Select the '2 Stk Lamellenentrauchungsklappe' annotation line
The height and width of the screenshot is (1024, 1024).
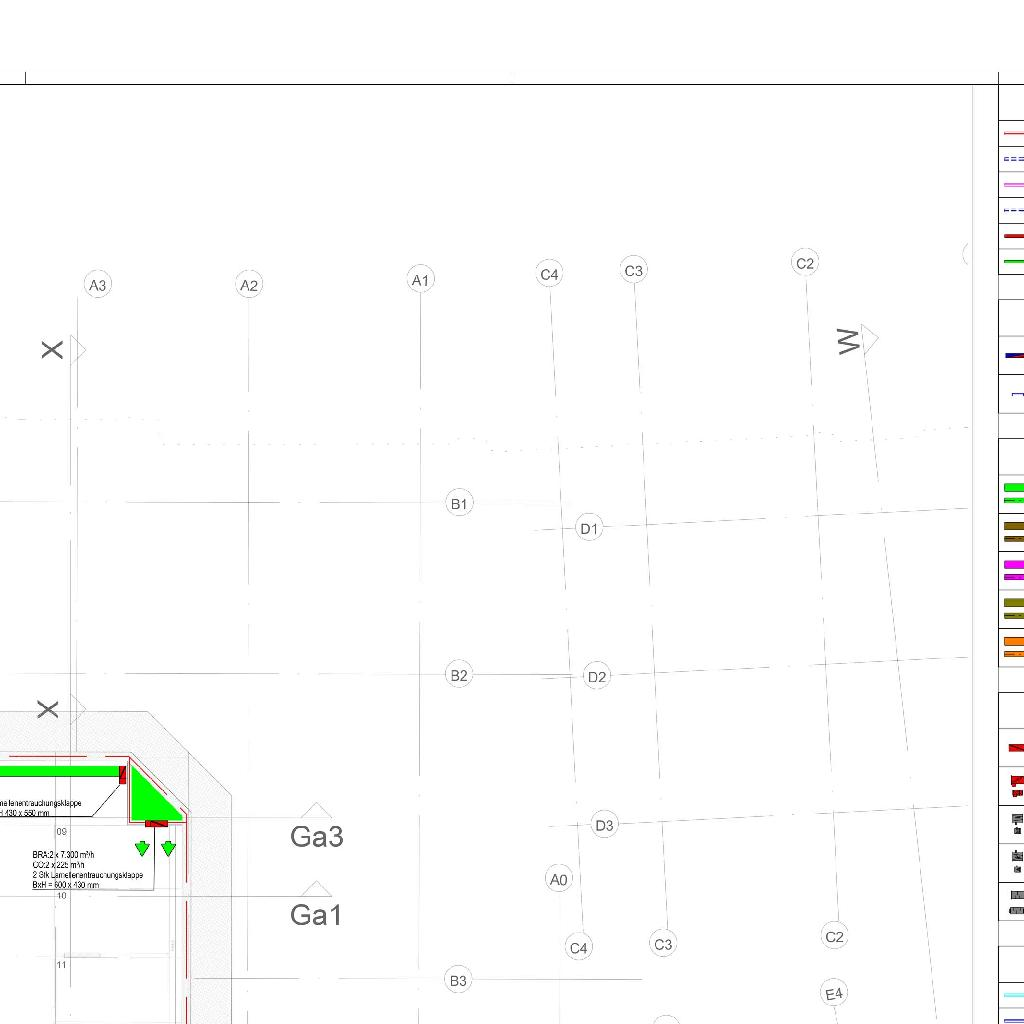tap(88, 875)
